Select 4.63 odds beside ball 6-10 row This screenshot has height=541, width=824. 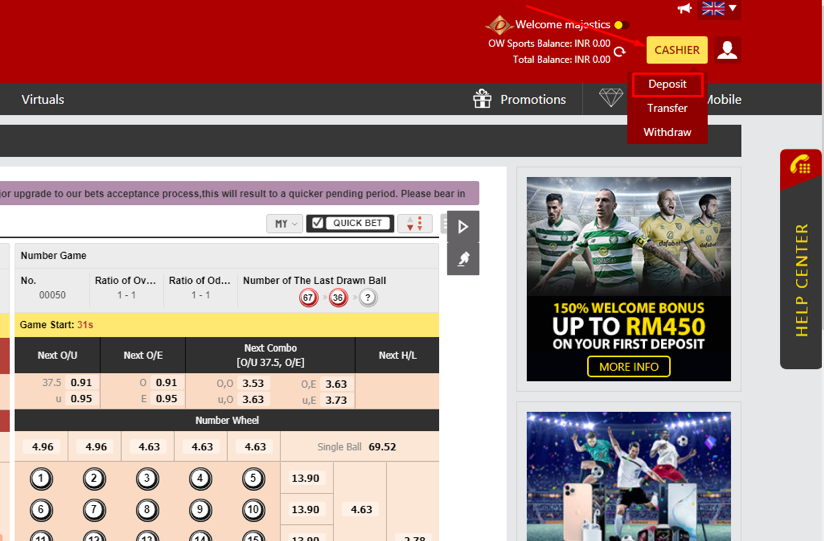[x=361, y=509]
